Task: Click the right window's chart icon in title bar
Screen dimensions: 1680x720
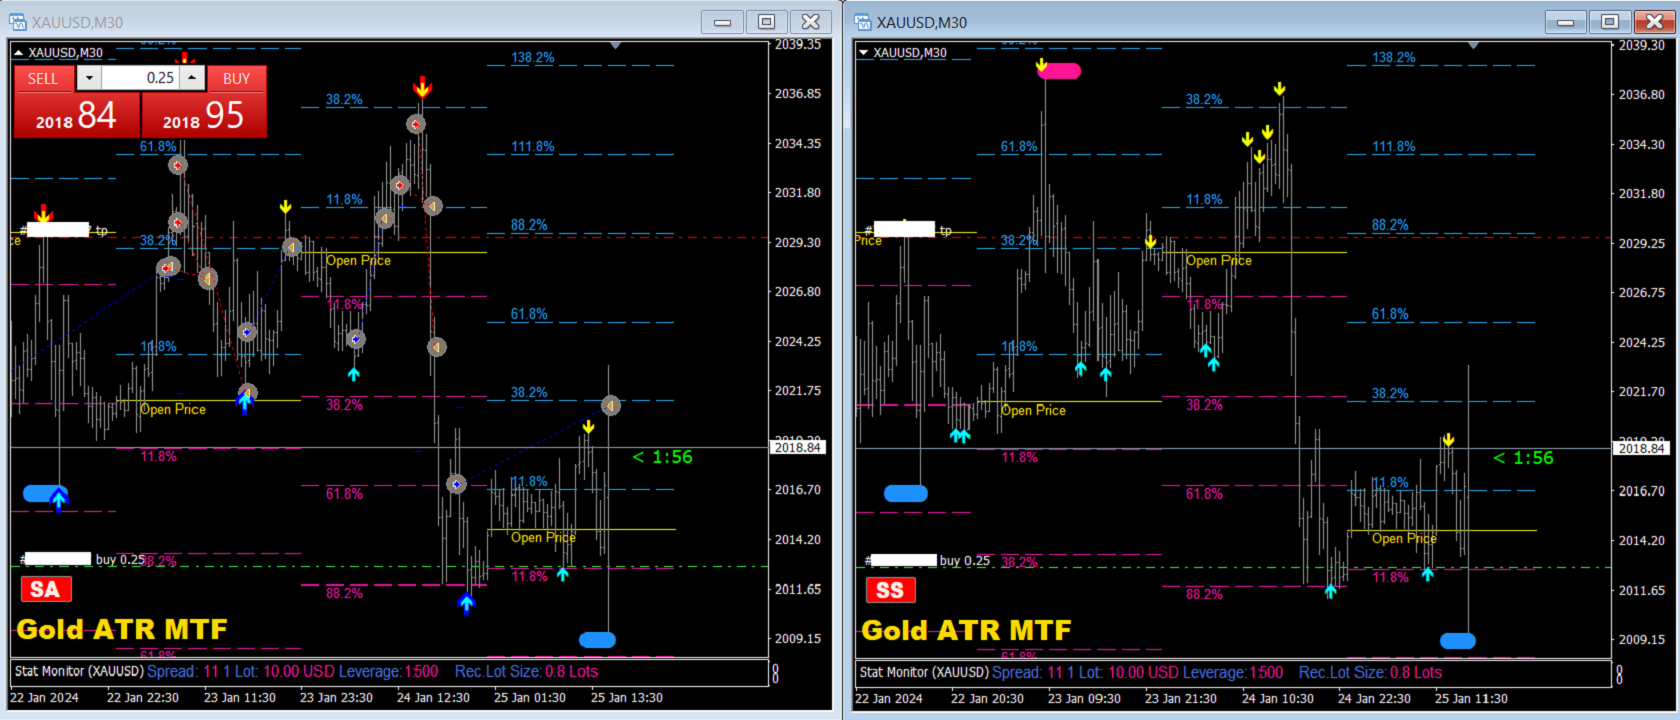Action: pyautogui.click(x=863, y=22)
